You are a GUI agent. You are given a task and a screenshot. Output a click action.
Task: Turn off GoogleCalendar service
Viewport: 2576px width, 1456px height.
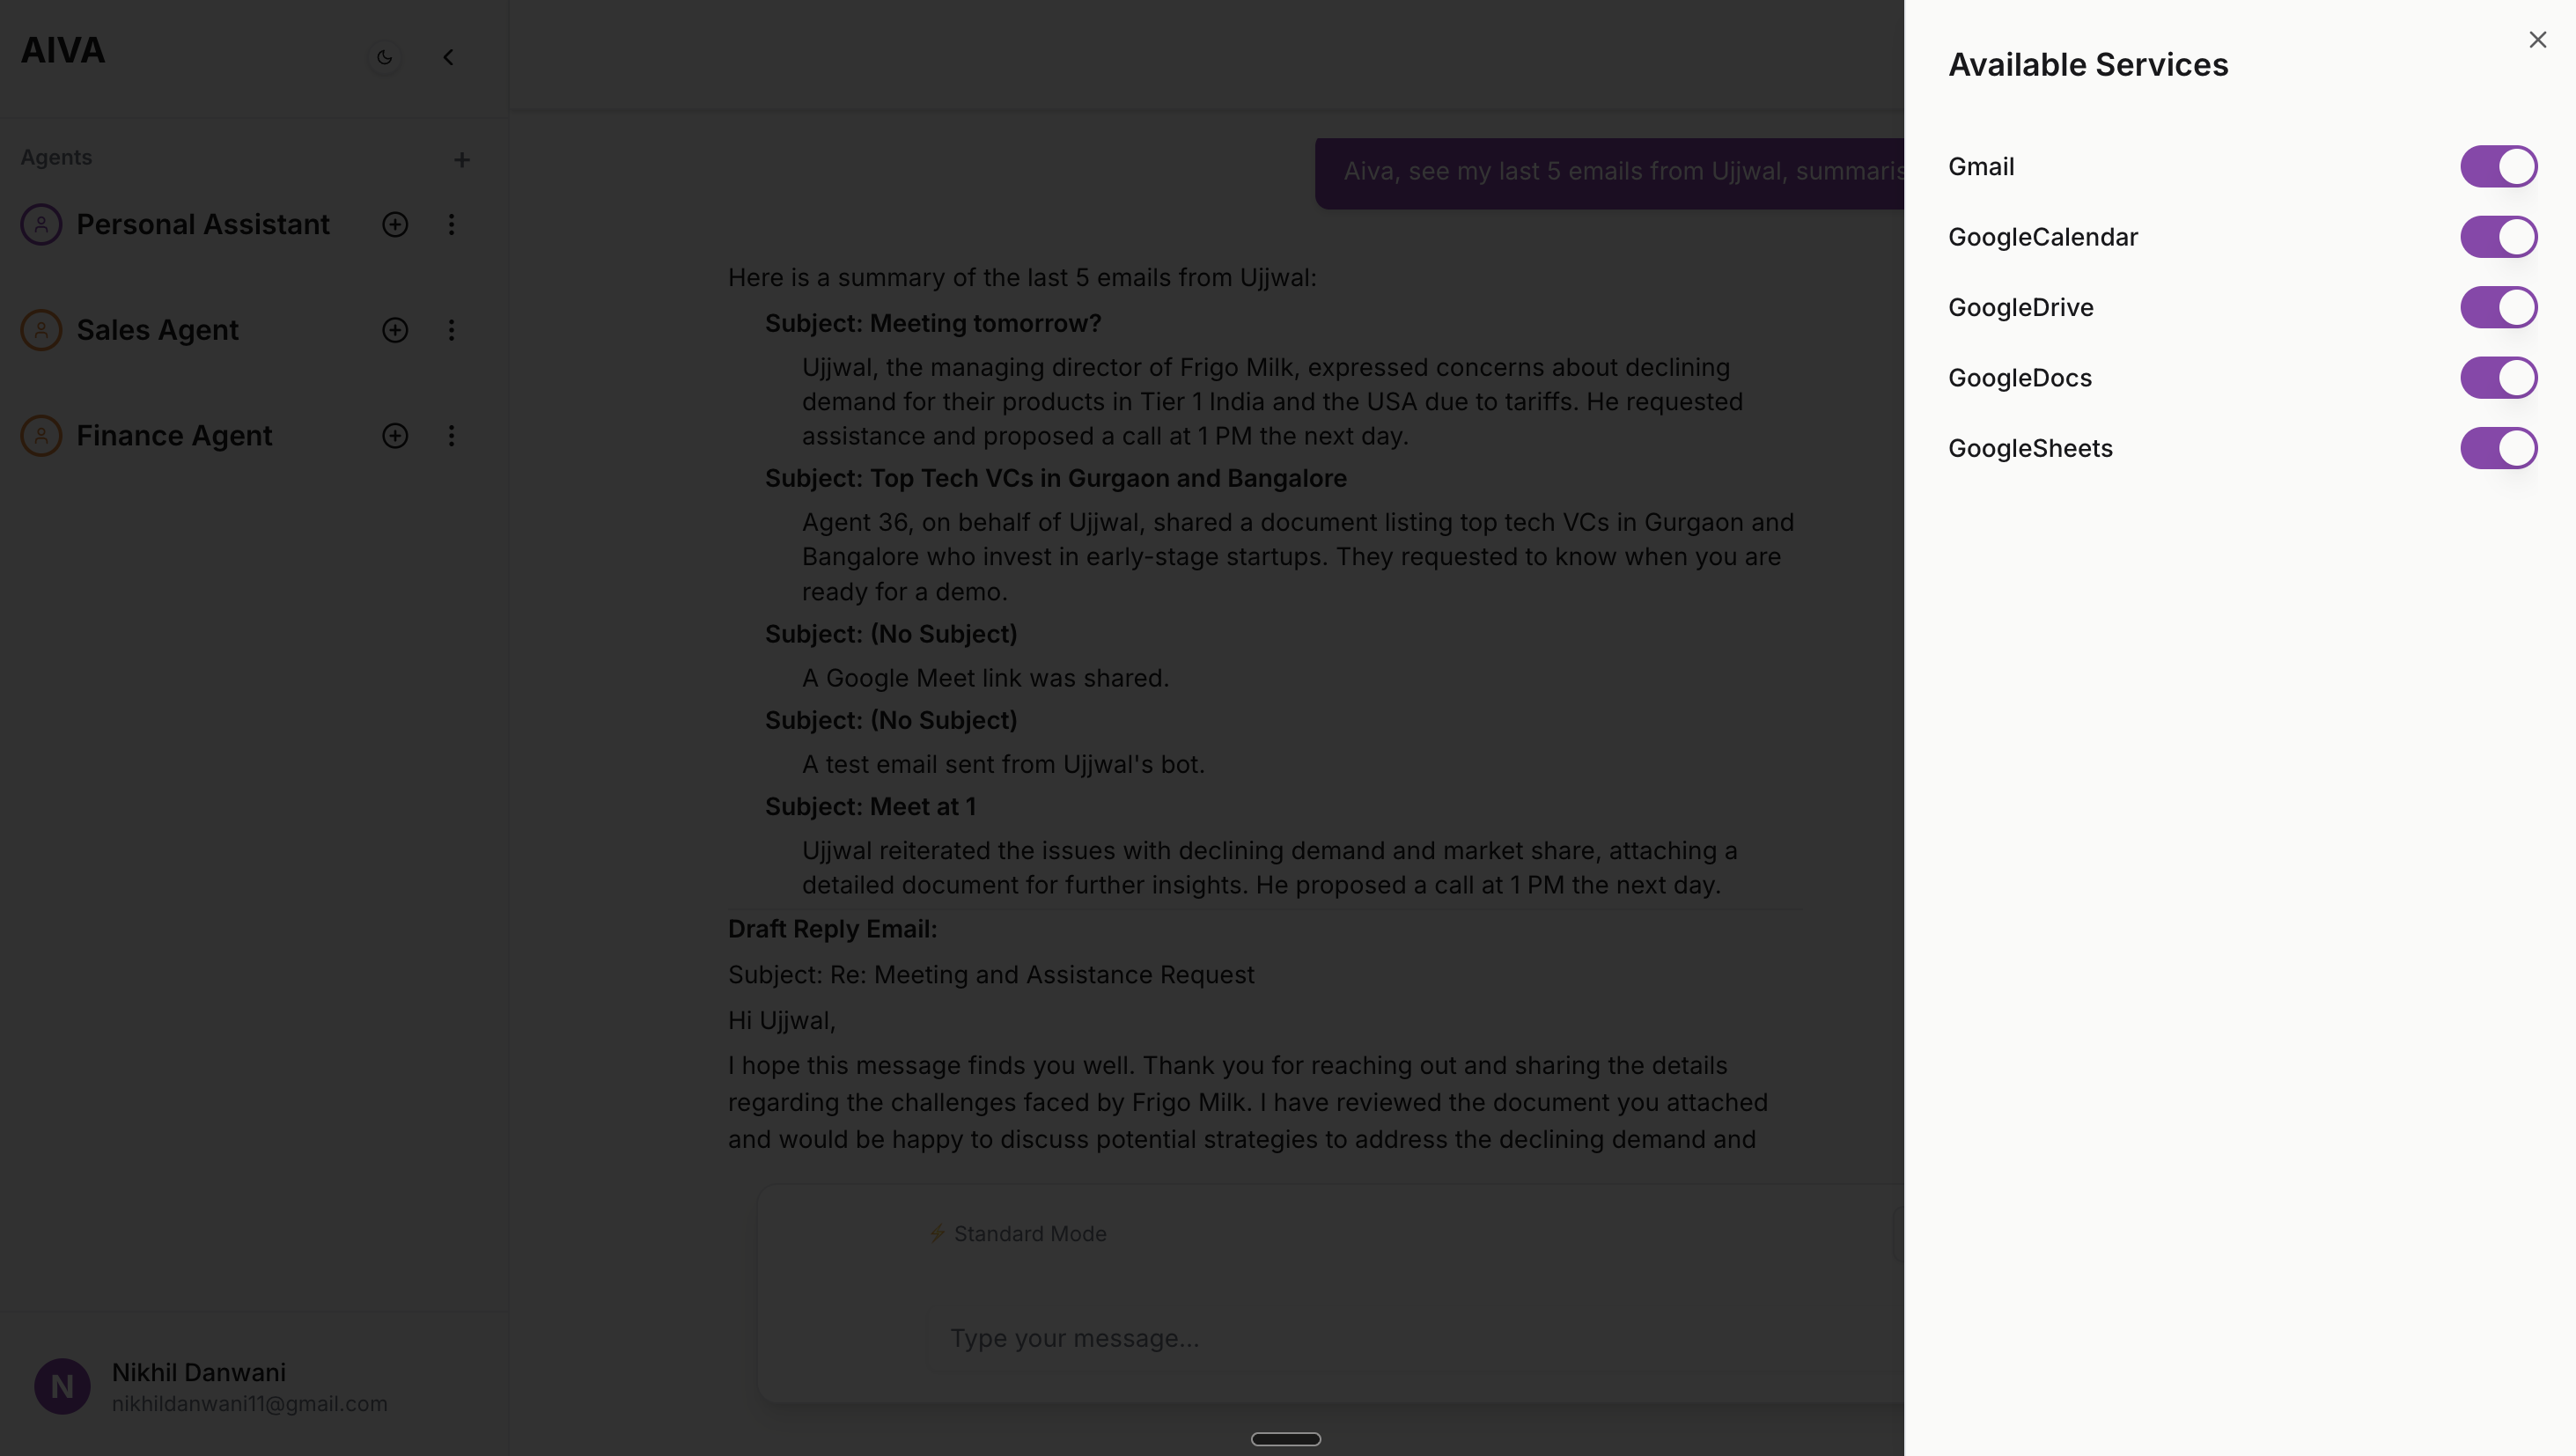coord(2498,237)
